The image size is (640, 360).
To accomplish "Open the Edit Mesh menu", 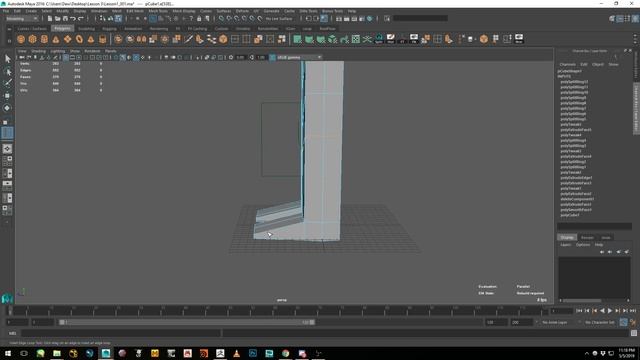I will click(x=135, y=11).
